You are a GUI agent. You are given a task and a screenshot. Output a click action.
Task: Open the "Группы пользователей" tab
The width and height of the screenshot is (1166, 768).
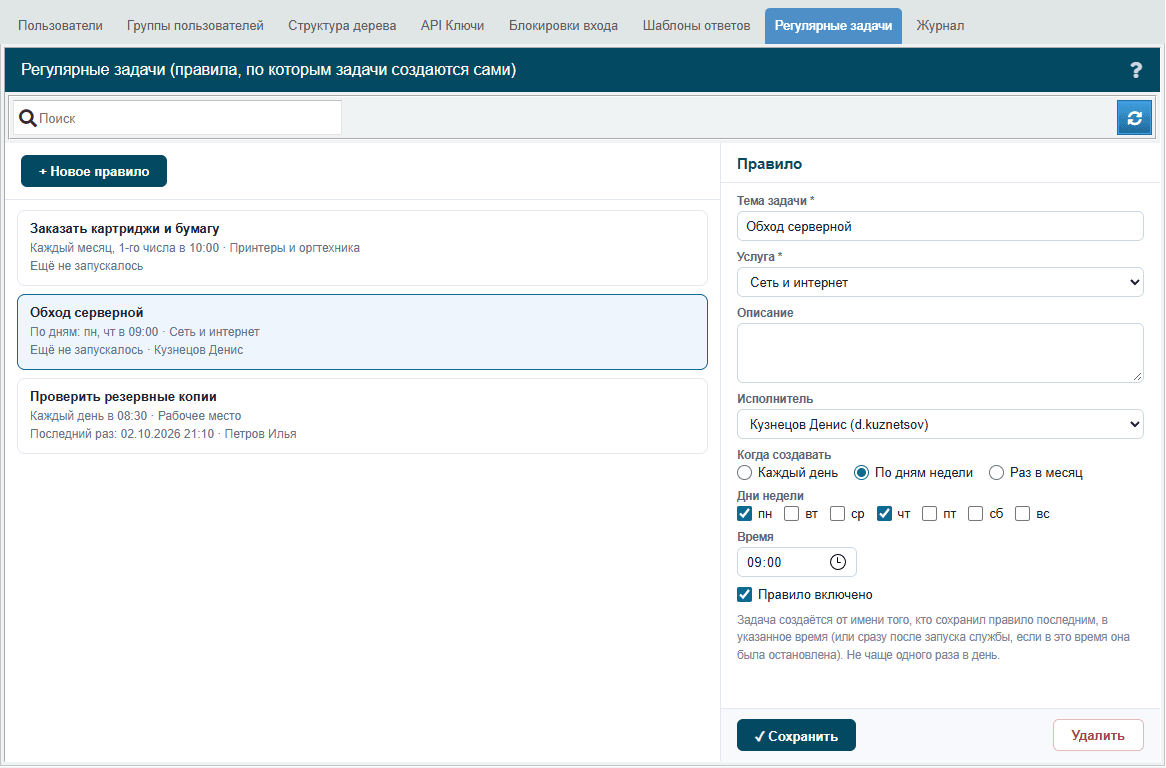pos(196,26)
